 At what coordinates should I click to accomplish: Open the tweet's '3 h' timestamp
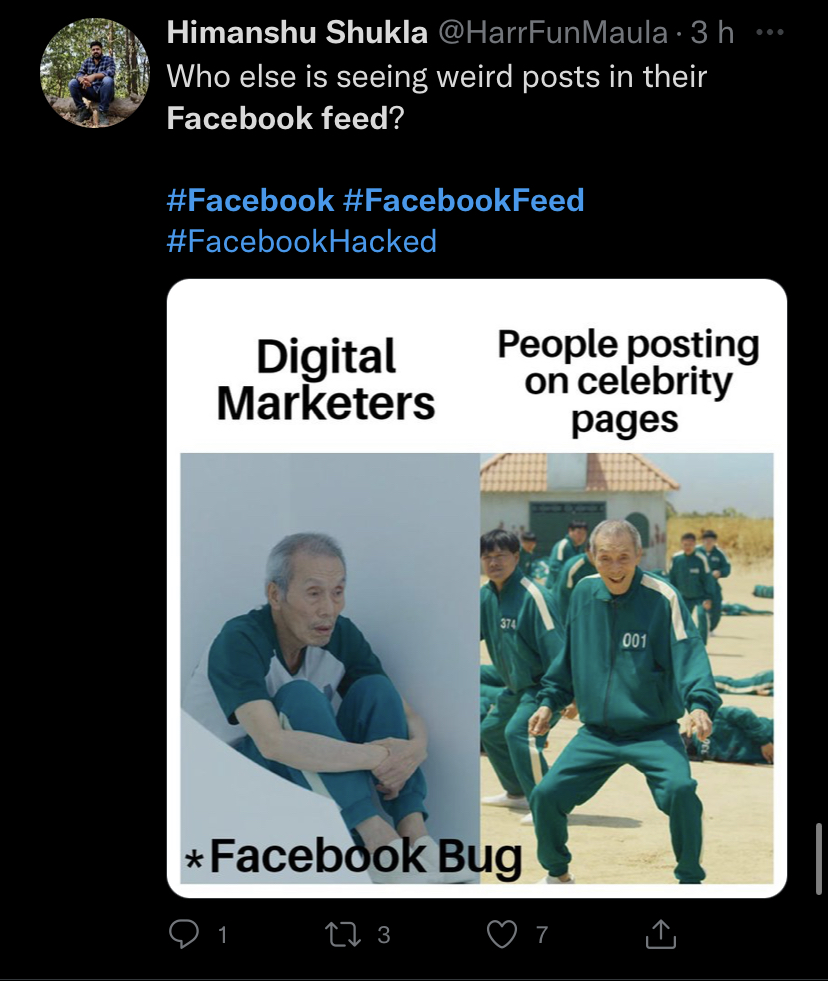(712, 33)
